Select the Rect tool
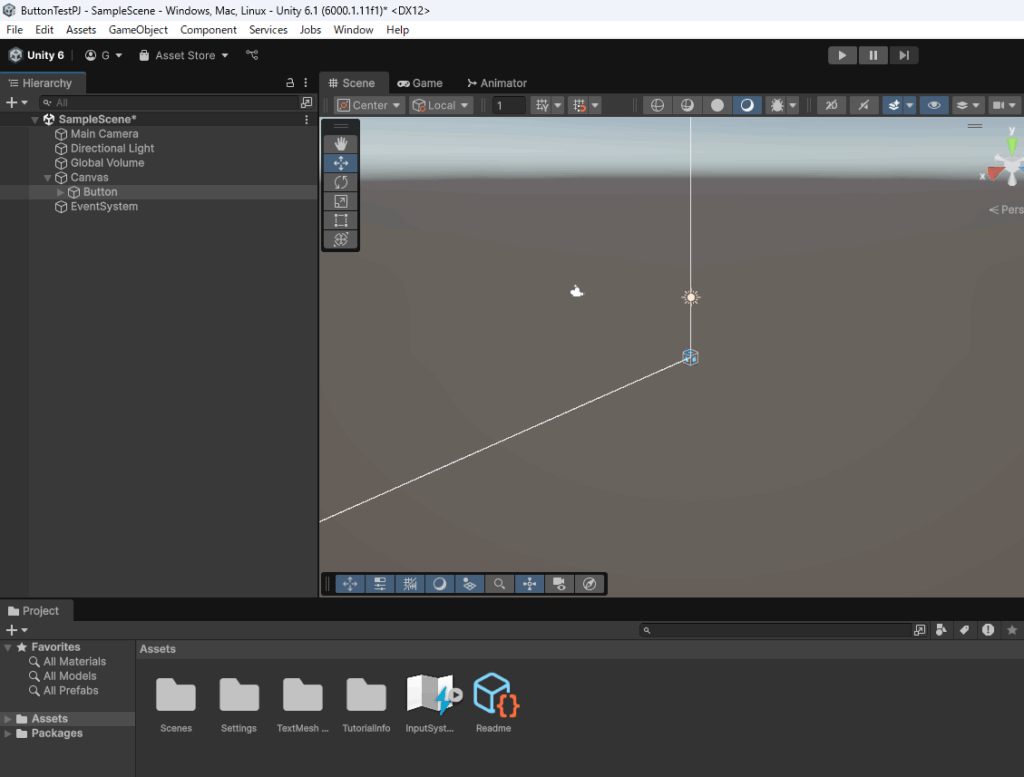The image size is (1024, 777). click(x=341, y=220)
